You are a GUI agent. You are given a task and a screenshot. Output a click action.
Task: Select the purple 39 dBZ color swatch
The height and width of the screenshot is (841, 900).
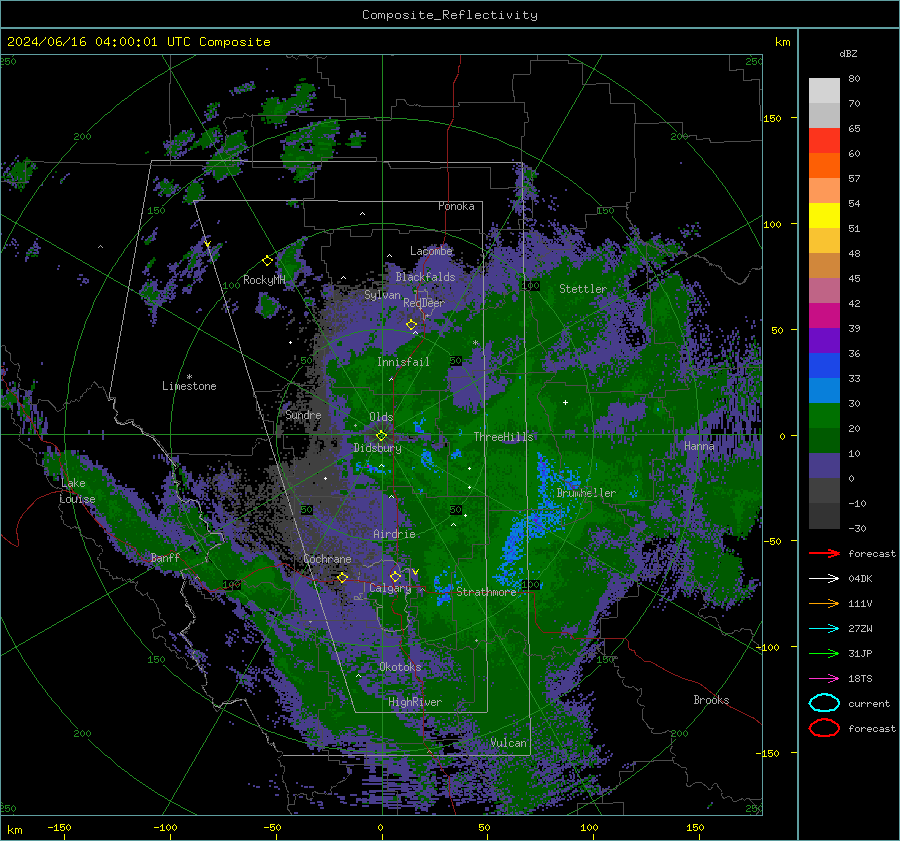click(x=824, y=340)
